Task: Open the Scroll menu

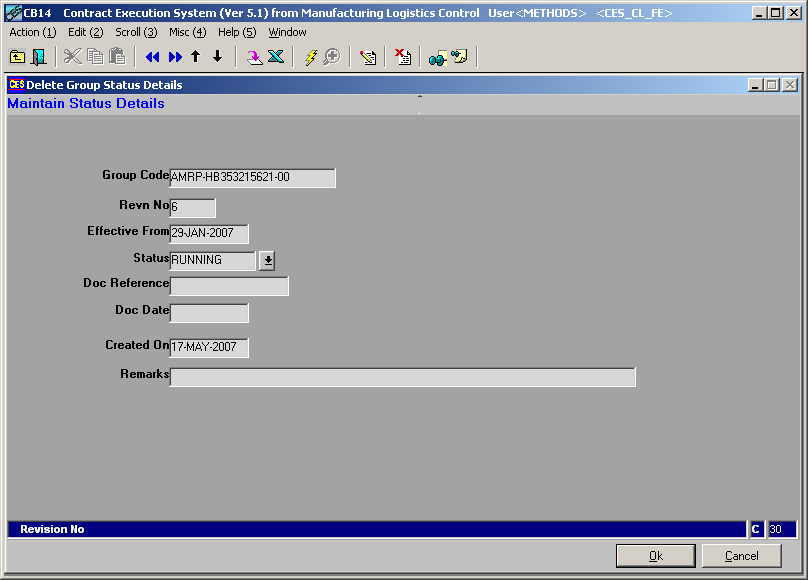Action: point(136,32)
